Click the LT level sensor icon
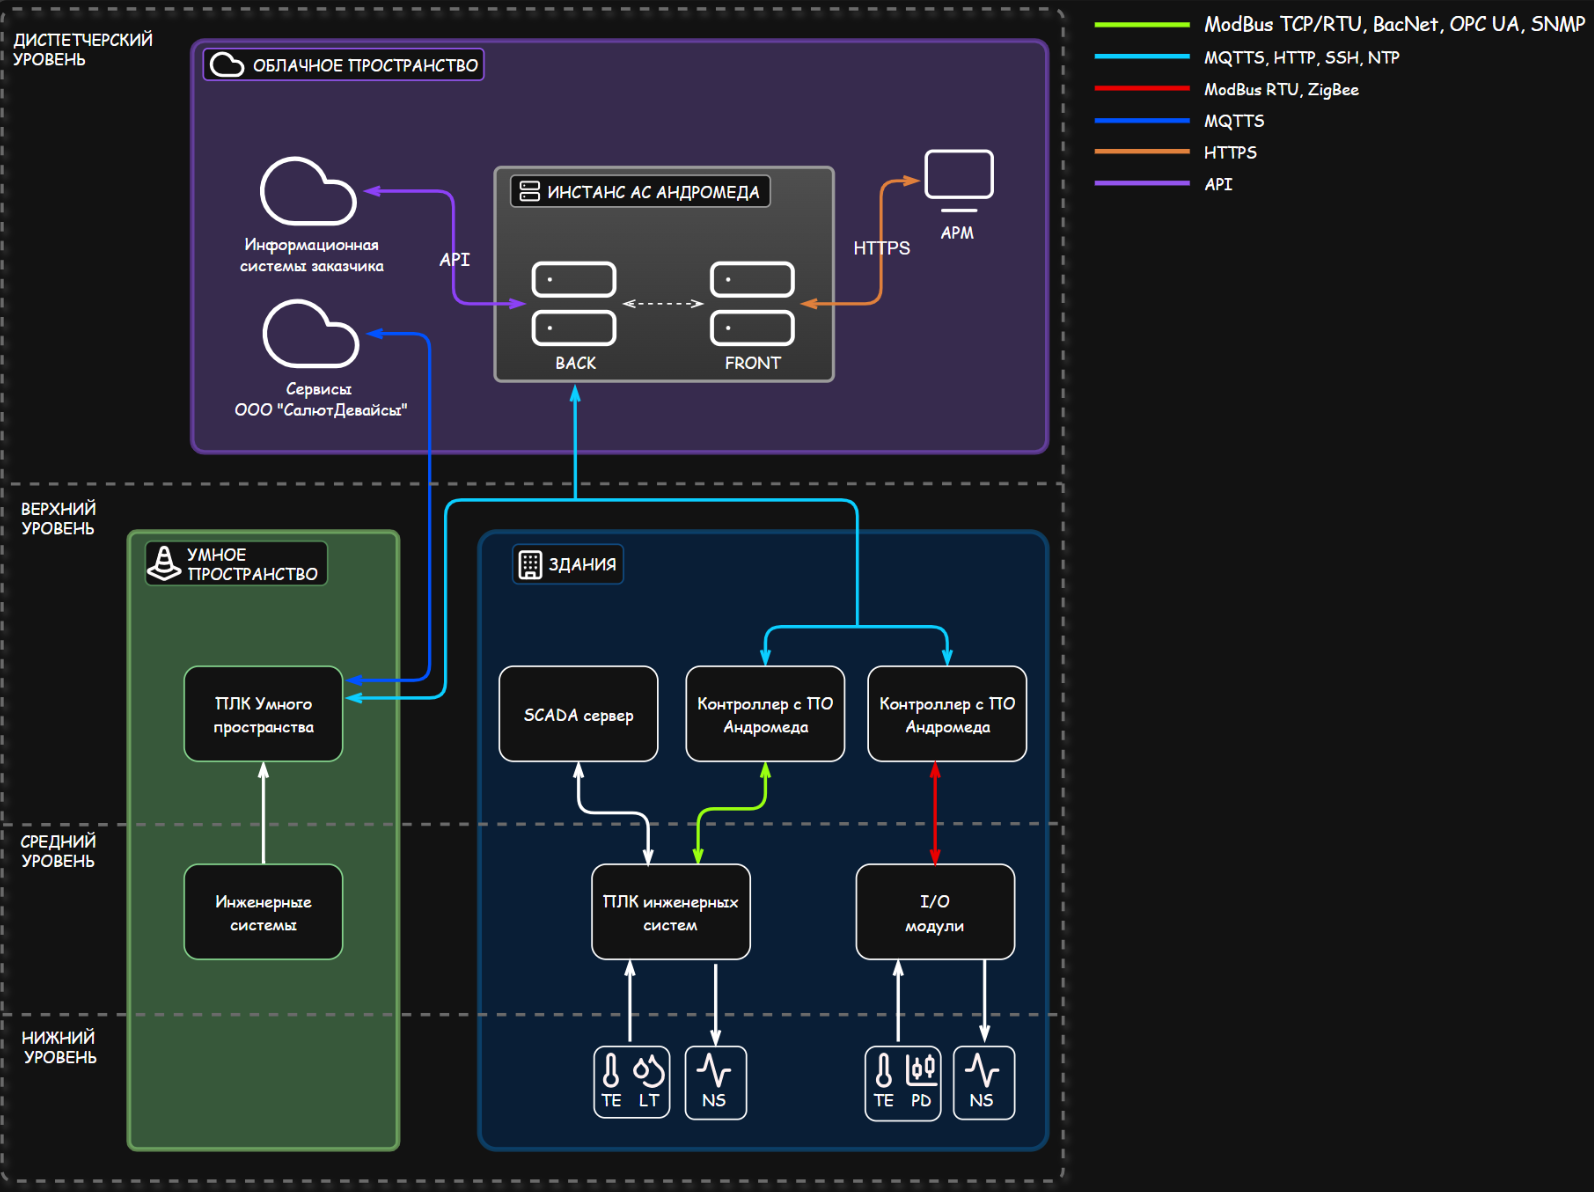 (649, 1072)
